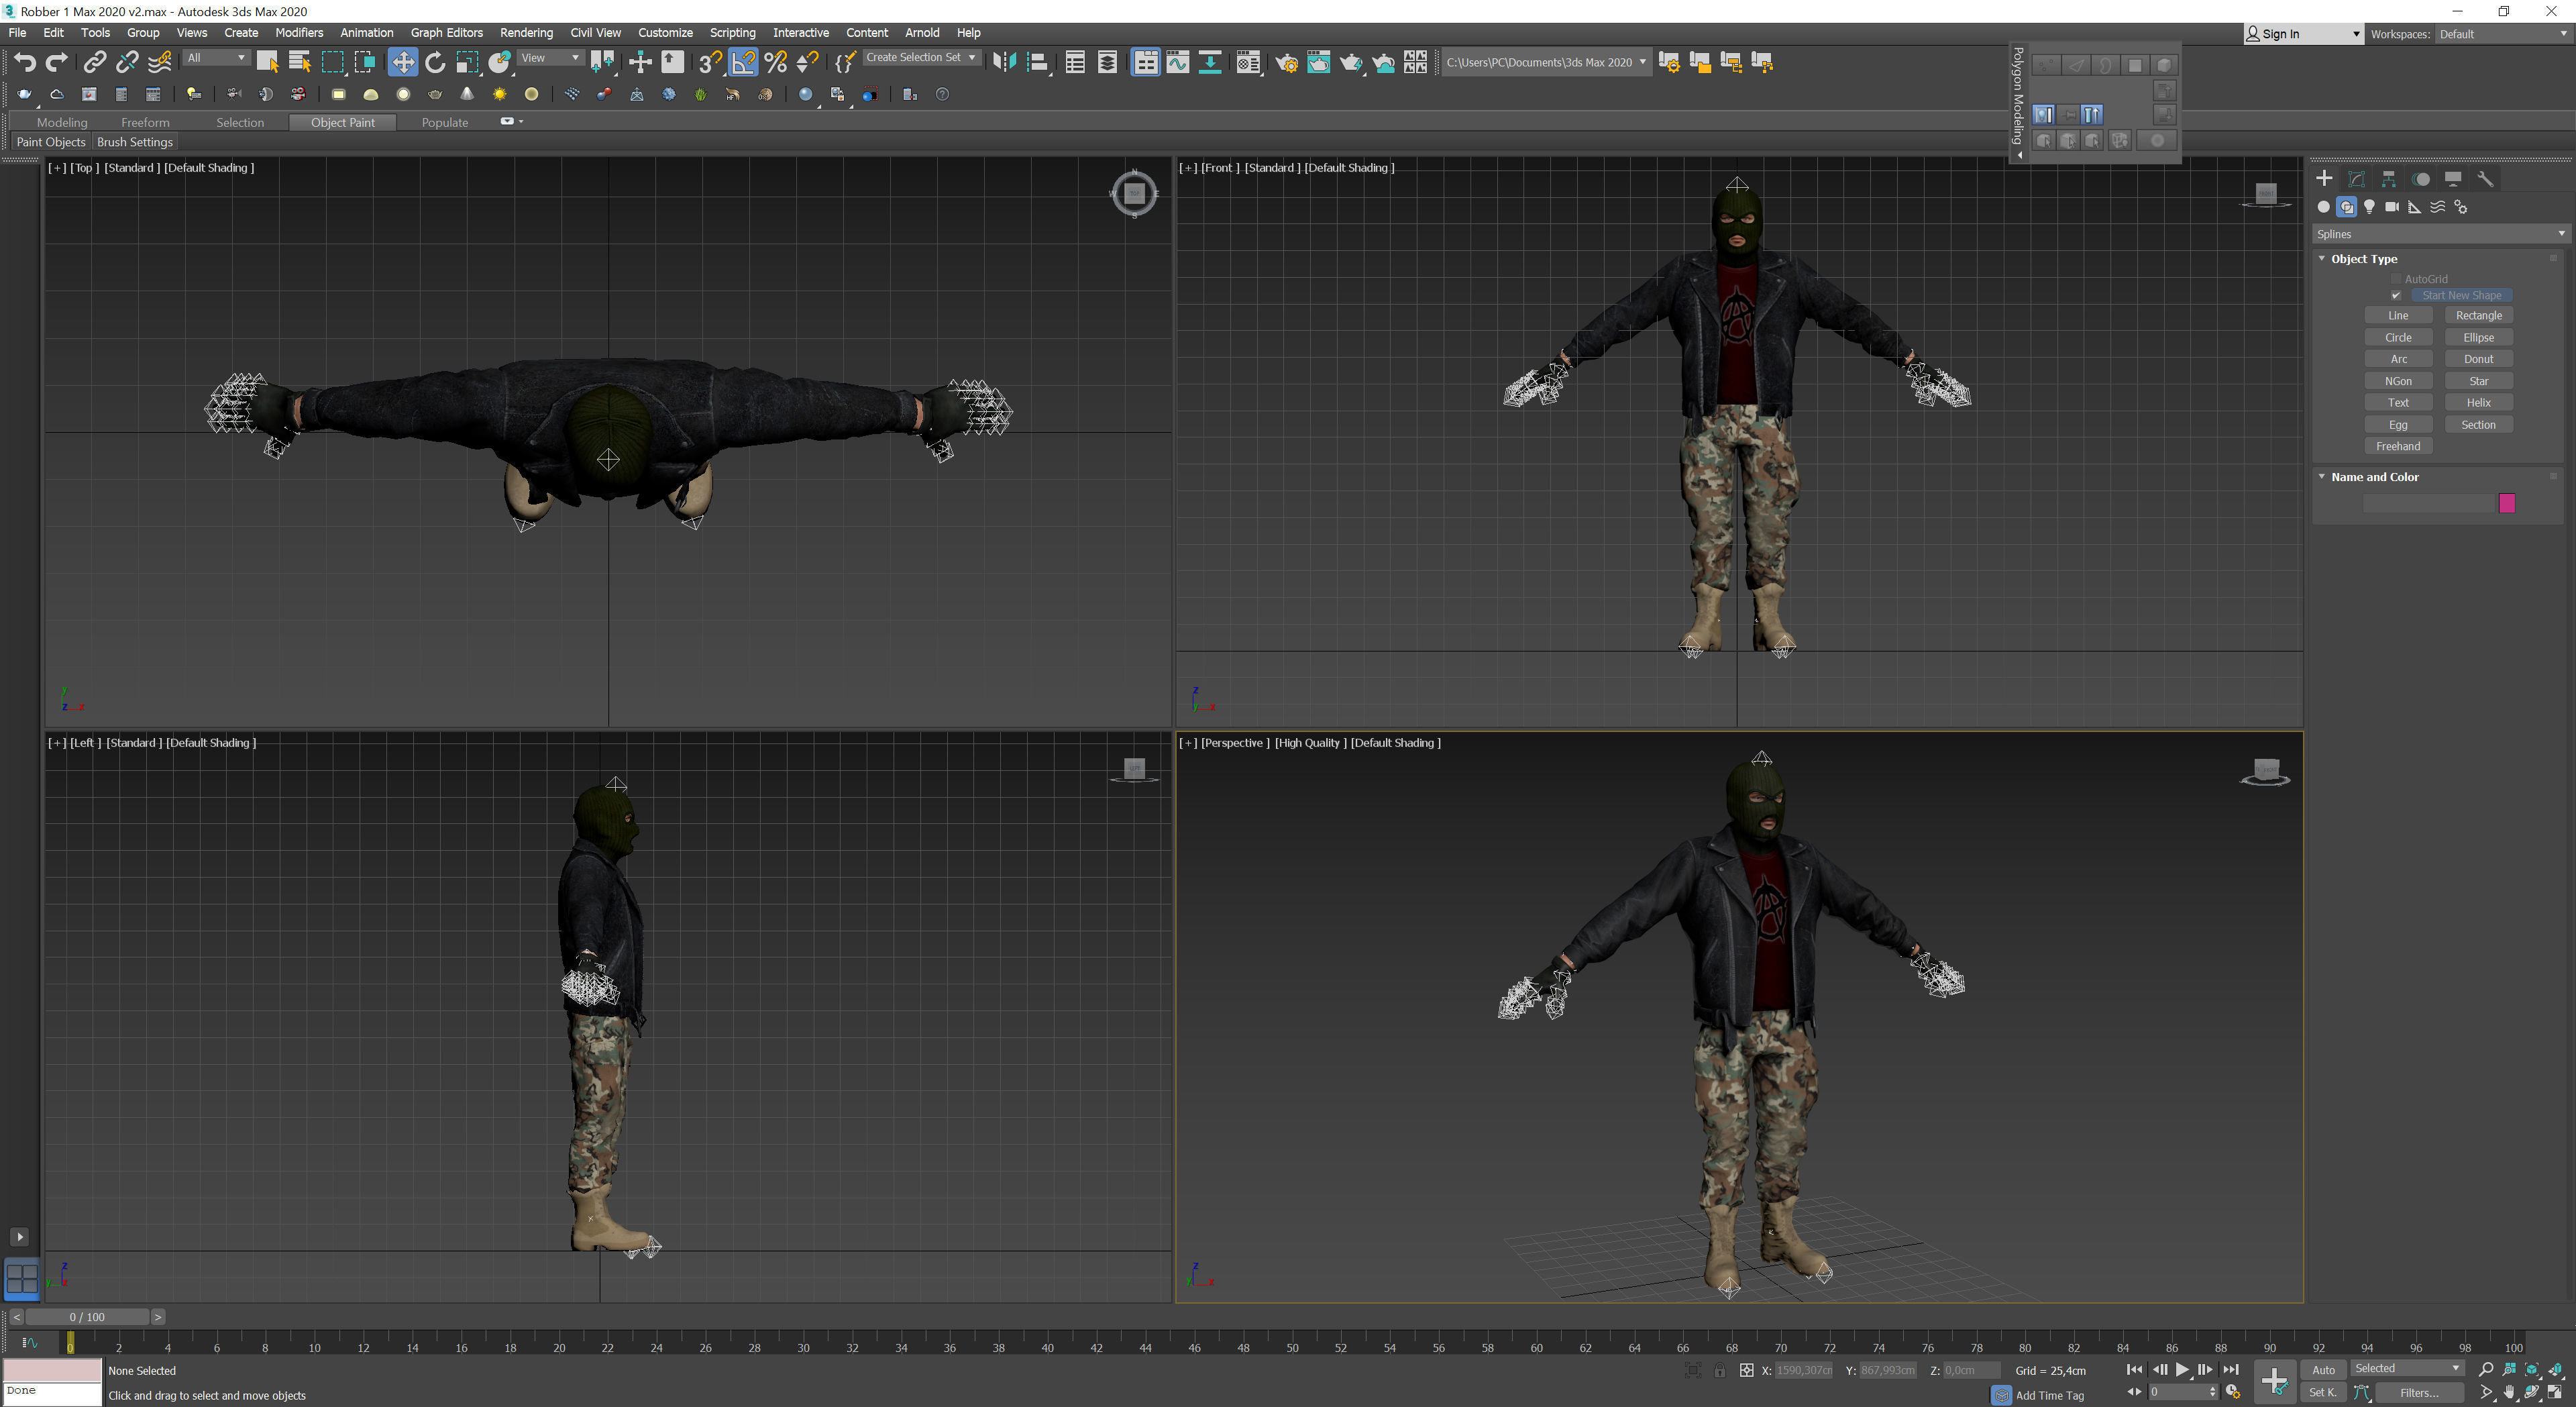The image size is (2576, 1407).
Task: Open the Rendering menu
Action: click(526, 32)
